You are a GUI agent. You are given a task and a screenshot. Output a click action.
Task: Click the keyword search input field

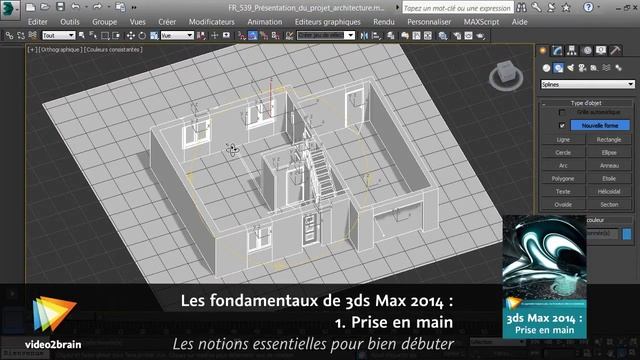pos(458,8)
